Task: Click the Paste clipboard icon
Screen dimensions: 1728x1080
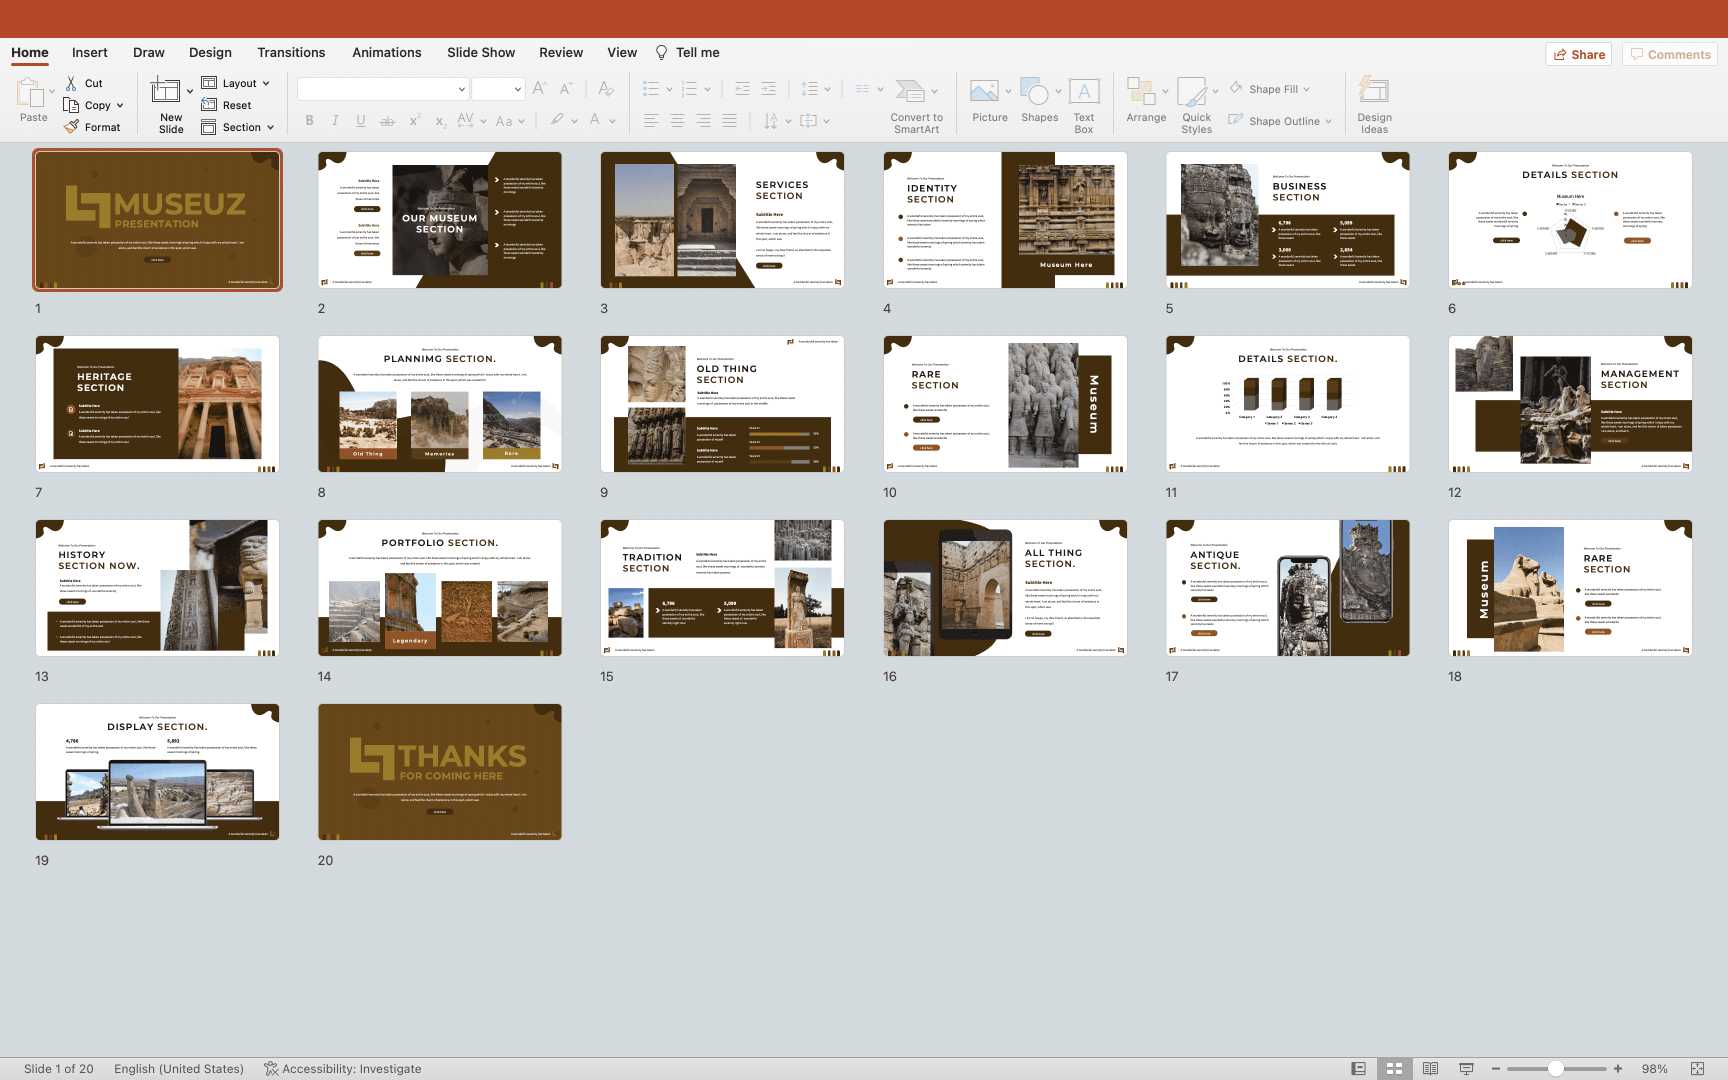Action: pos(30,93)
